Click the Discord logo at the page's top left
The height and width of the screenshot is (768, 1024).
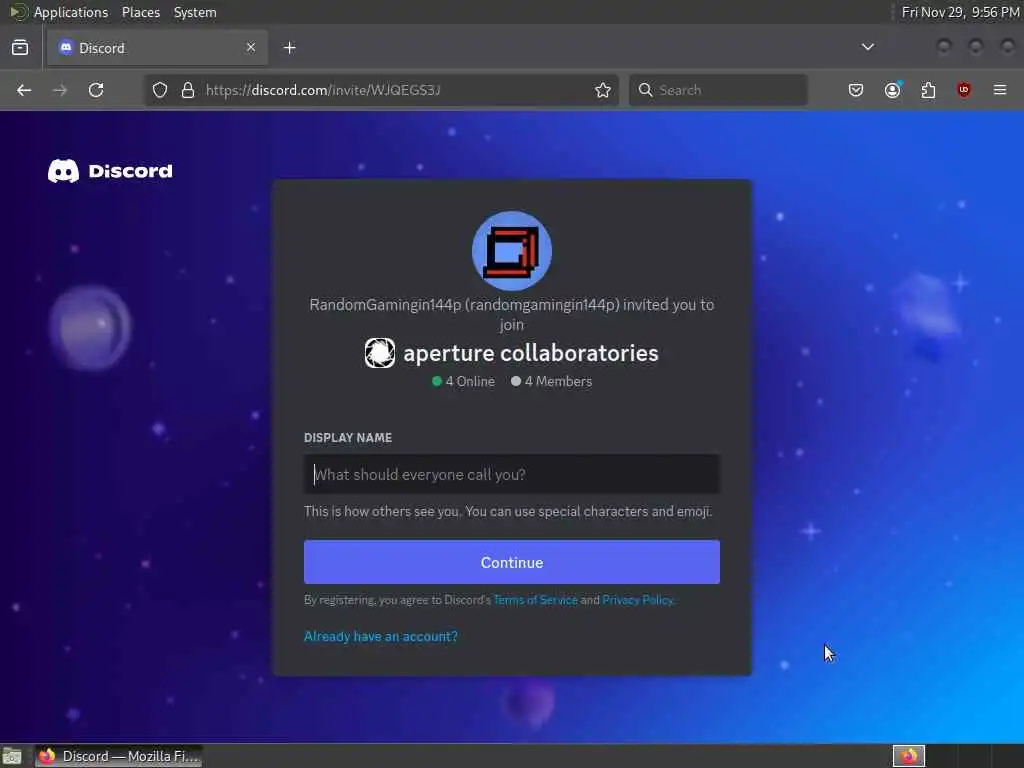coord(110,171)
